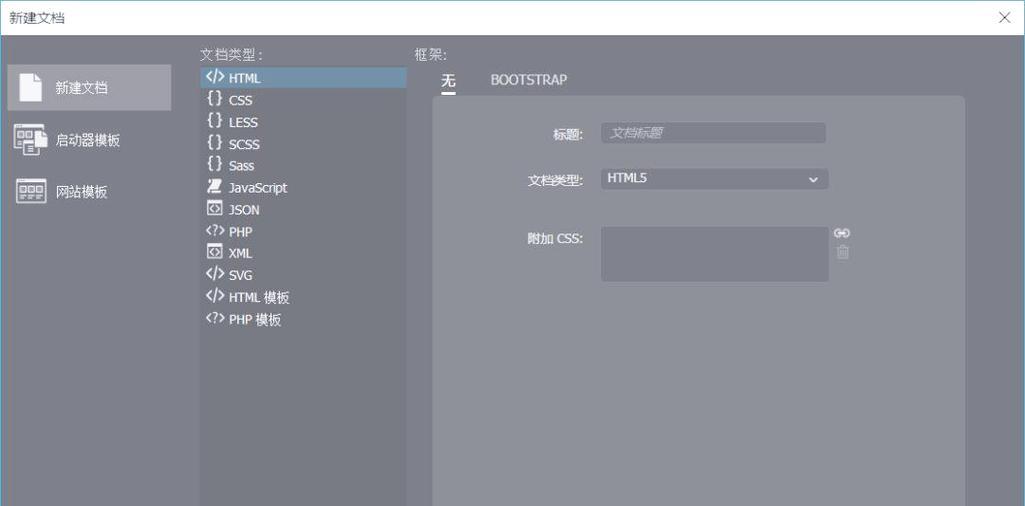Screen dimensions: 1025x506
Task: Close the 新建文档 dialog
Action: 1005,18
